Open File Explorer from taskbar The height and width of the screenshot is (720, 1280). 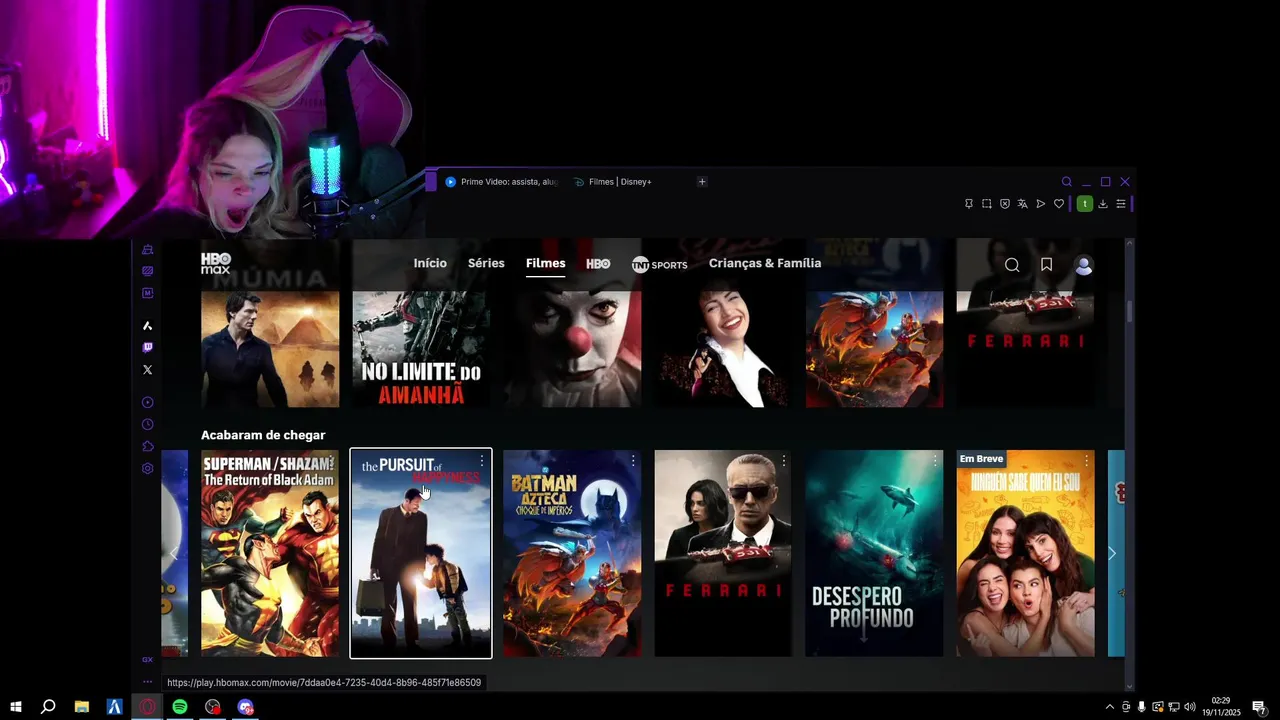81,707
